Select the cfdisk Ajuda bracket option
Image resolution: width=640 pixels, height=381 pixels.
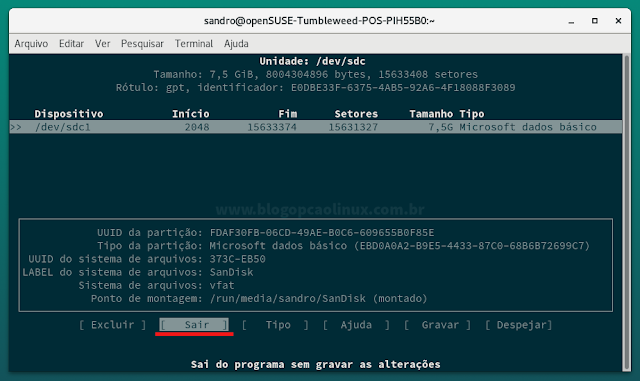point(356,325)
